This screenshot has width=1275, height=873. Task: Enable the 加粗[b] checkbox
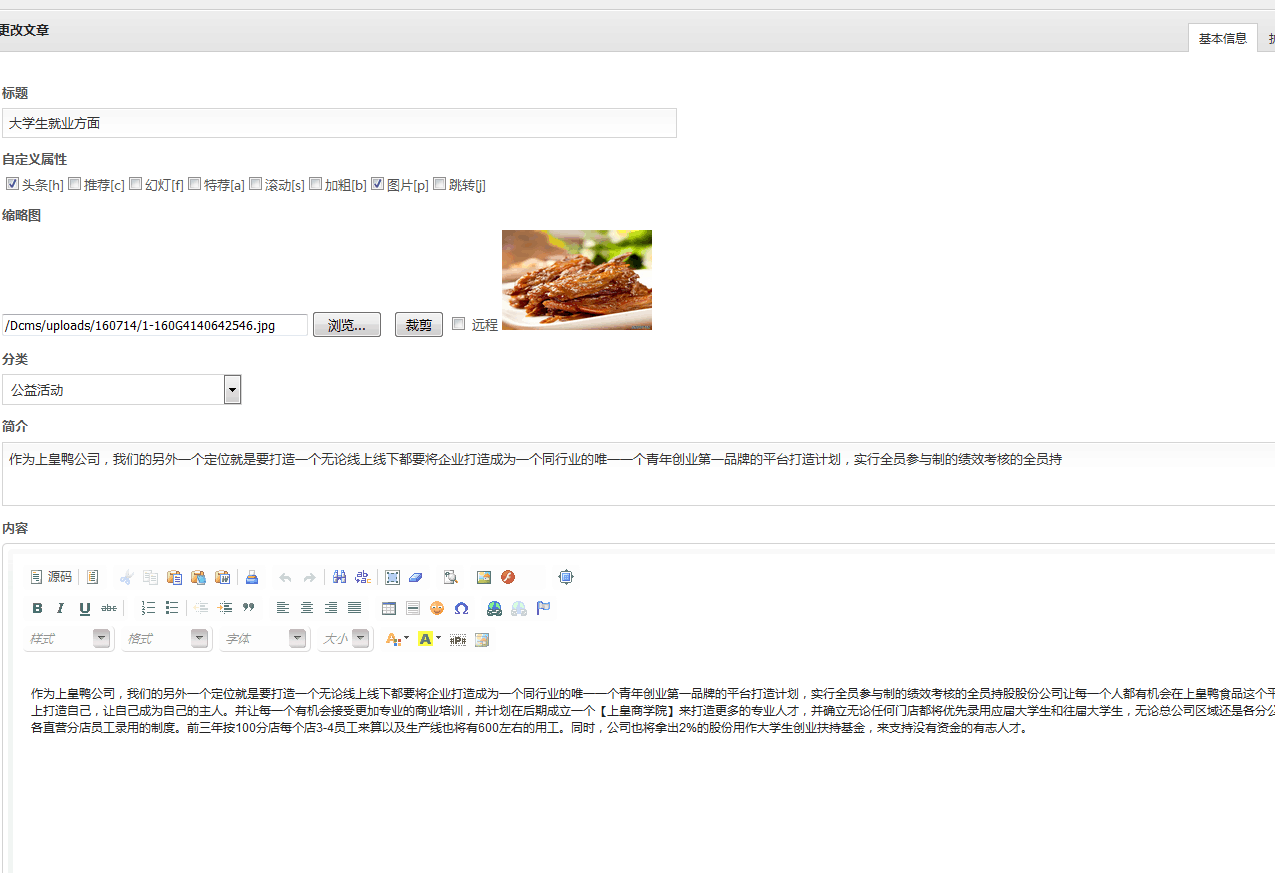pyautogui.click(x=315, y=184)
